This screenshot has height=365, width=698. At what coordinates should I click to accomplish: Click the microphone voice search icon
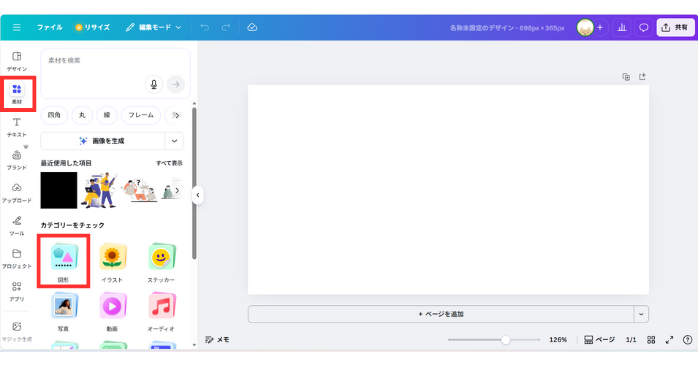pos(154,84)
